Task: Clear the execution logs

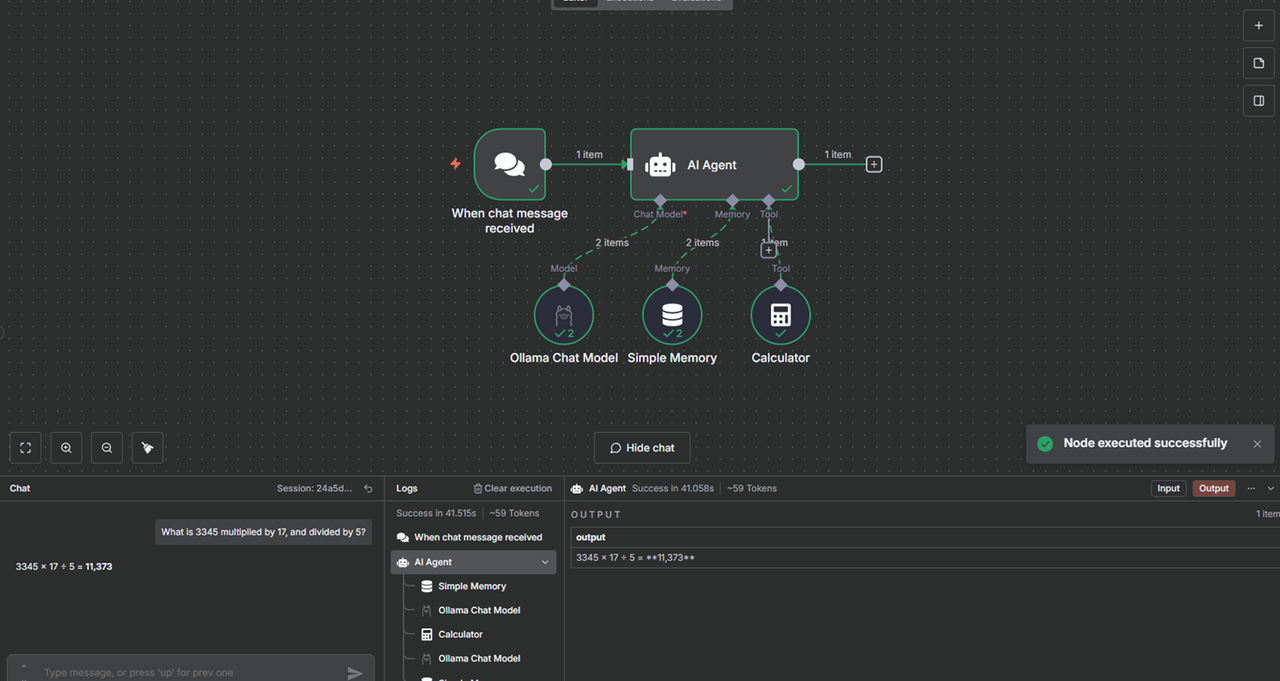Action: [513, 488]
